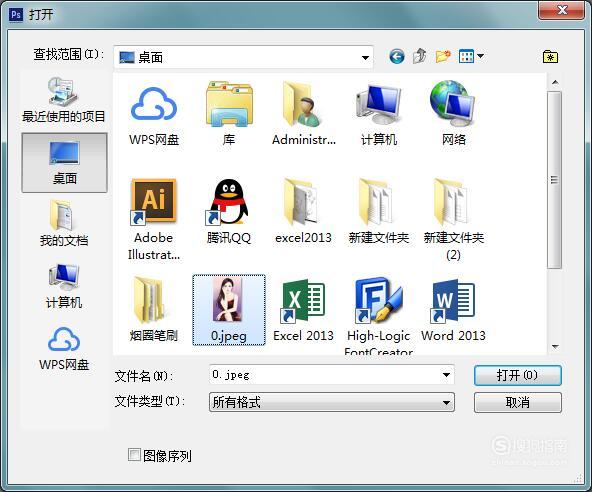Image resolution: width=592 pixels, height=492 pixels.
Task: Click the favorites folder star icon
Action: click(550, 57)
